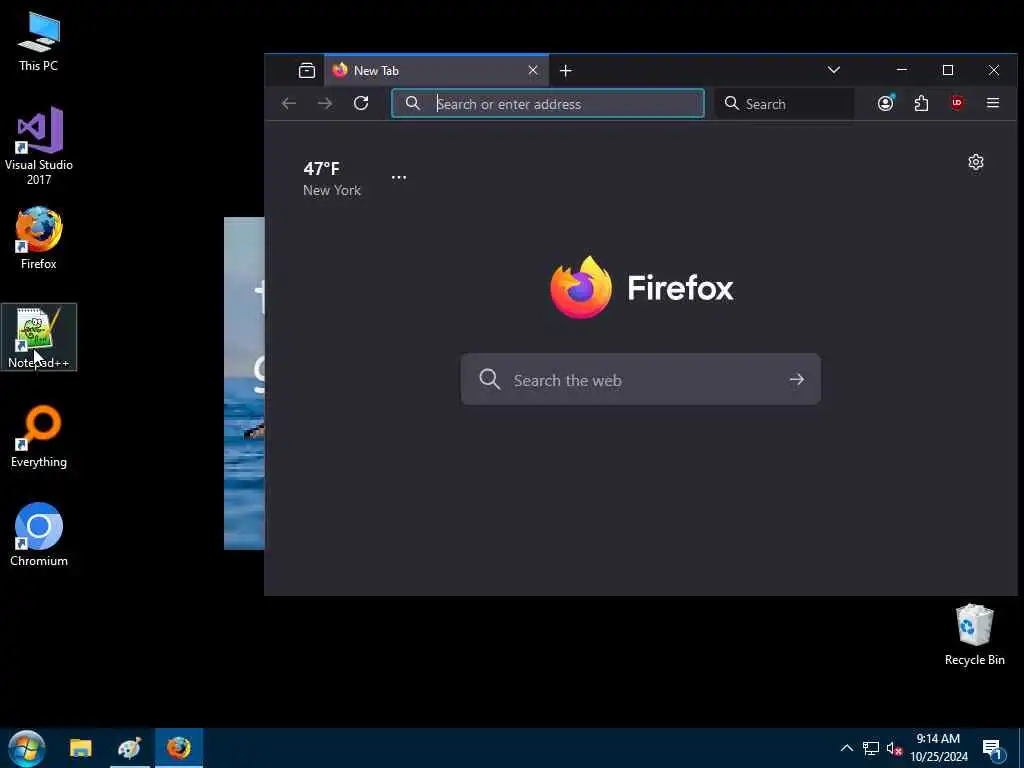This screenshot has width=1024, height=768.
Task: Open the 47°F New York weather forecast
Action: (x=332, y=178)
